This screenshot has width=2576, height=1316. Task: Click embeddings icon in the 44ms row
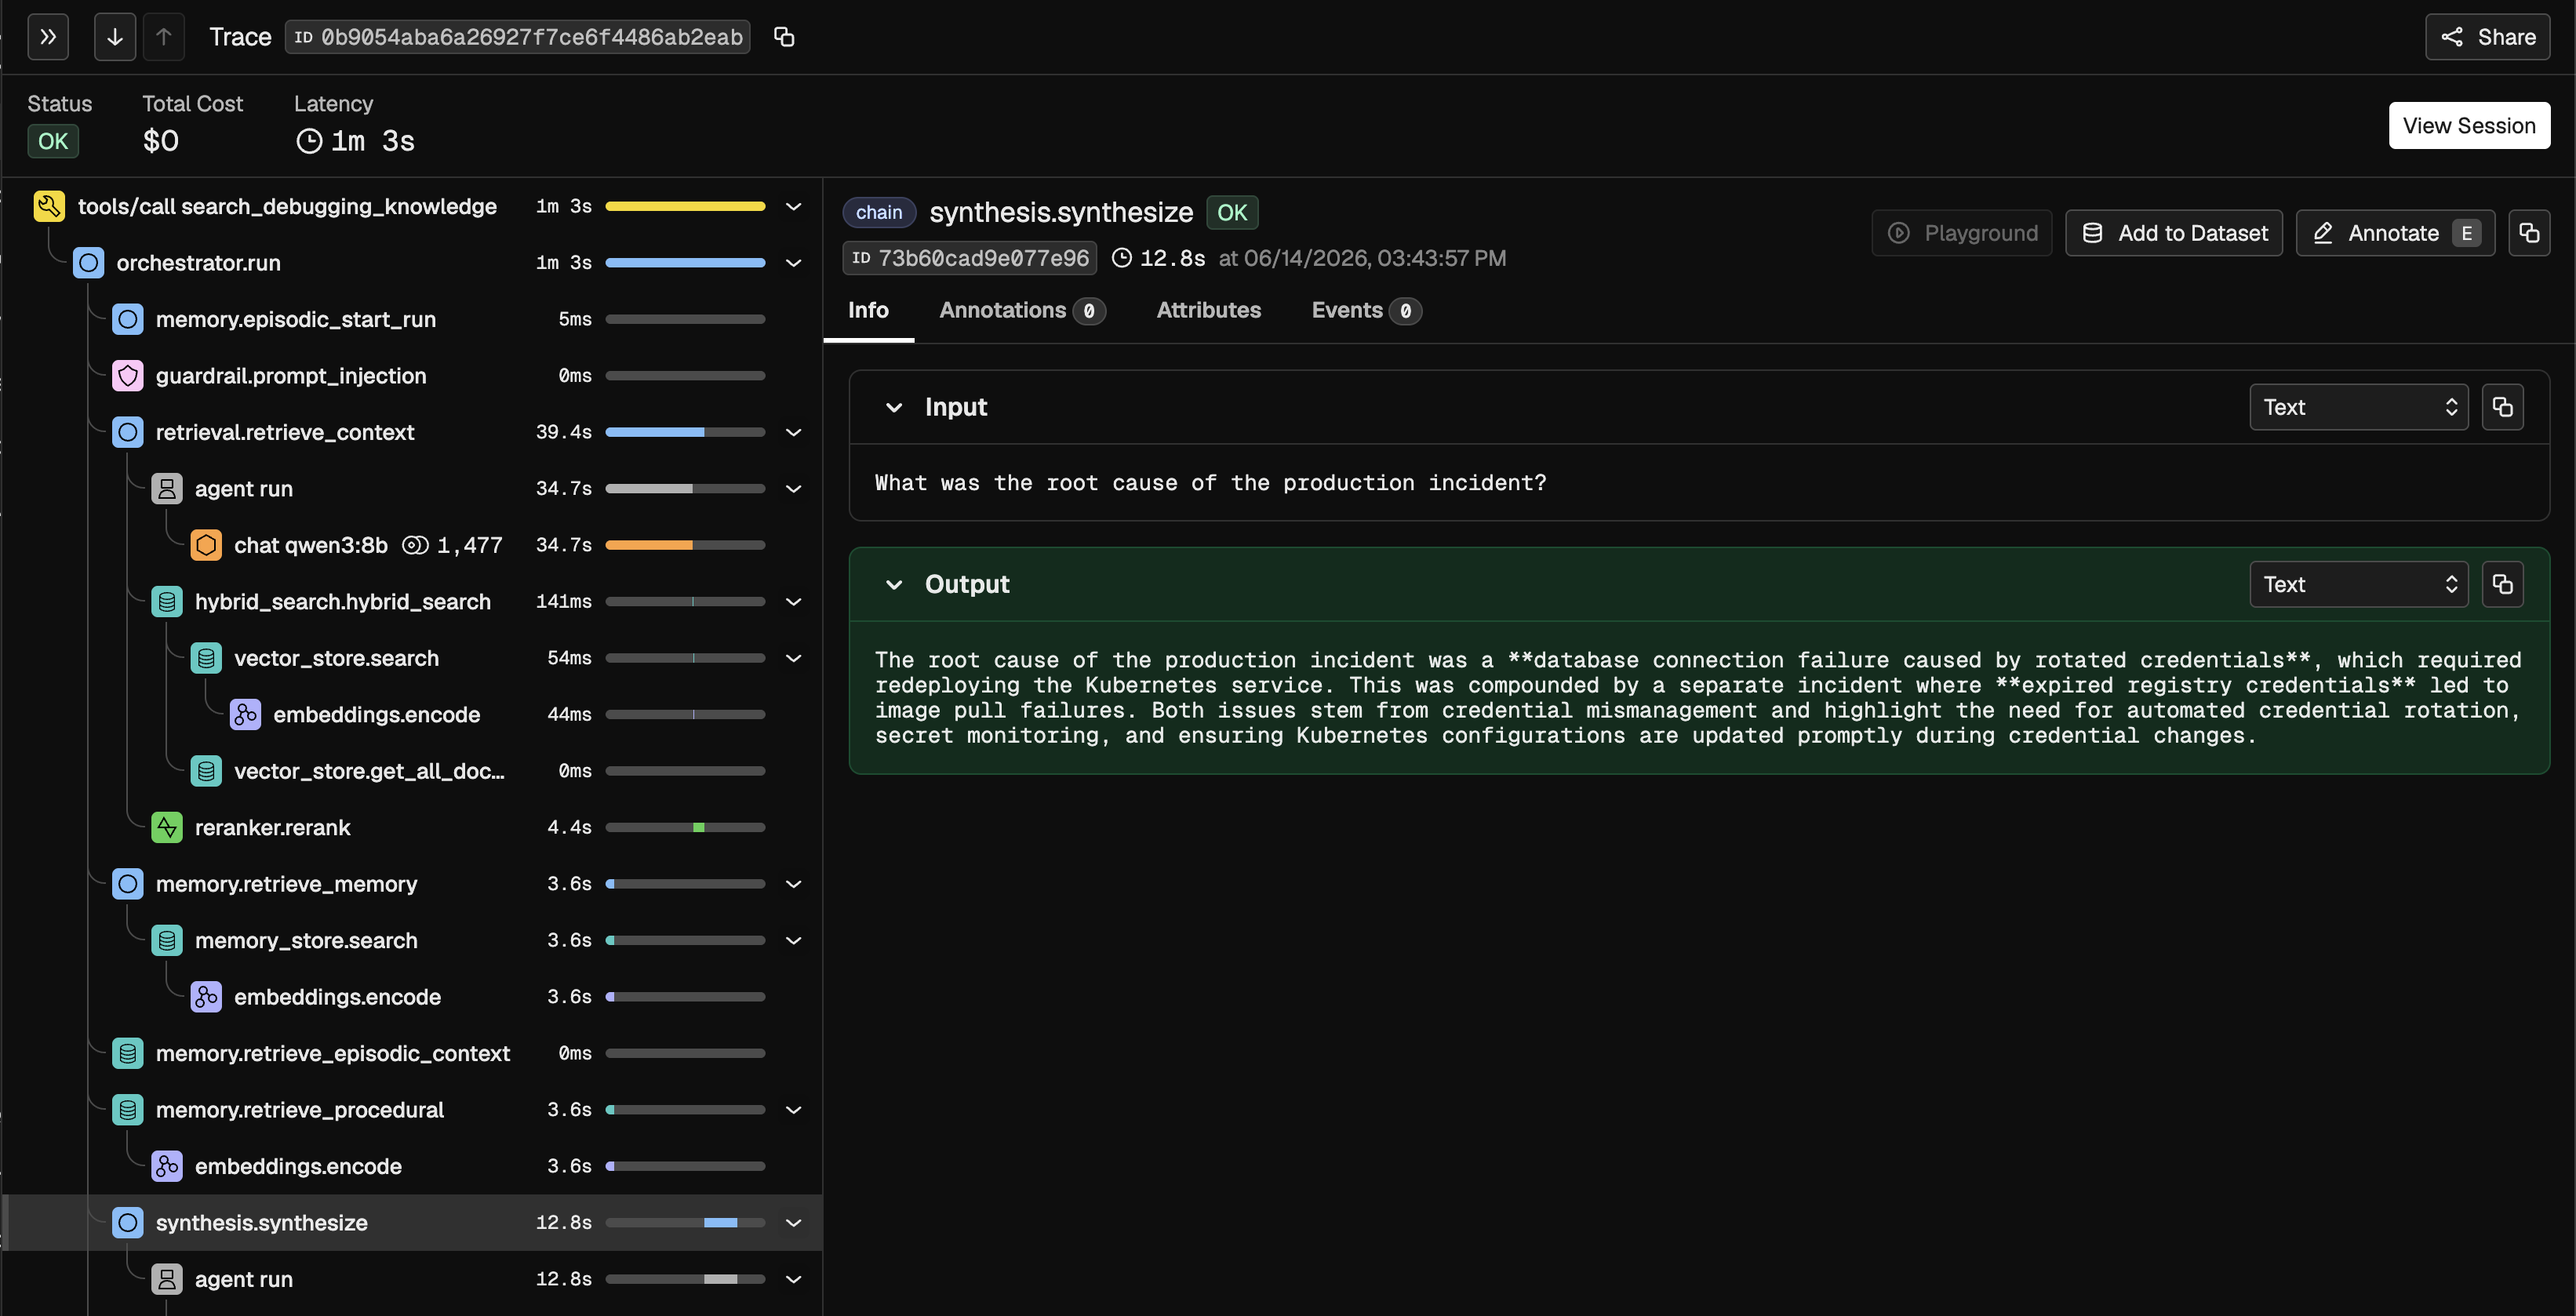pos(245,714)
